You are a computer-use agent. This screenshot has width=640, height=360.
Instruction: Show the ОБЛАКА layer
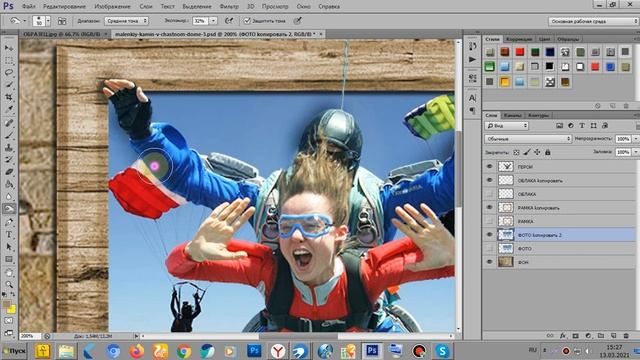point(489,194)
